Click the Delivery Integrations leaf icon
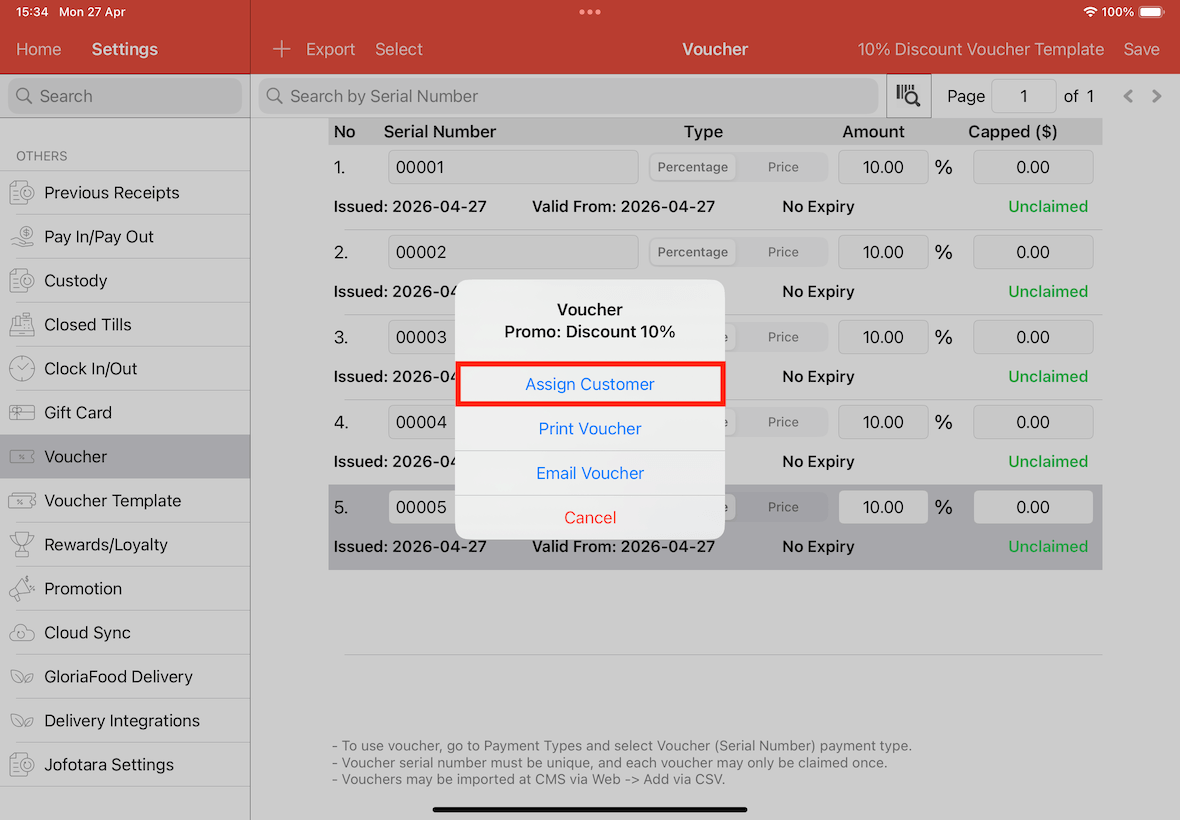The height and width of the screenshot is (820, 1180). [x=22, y=721]
